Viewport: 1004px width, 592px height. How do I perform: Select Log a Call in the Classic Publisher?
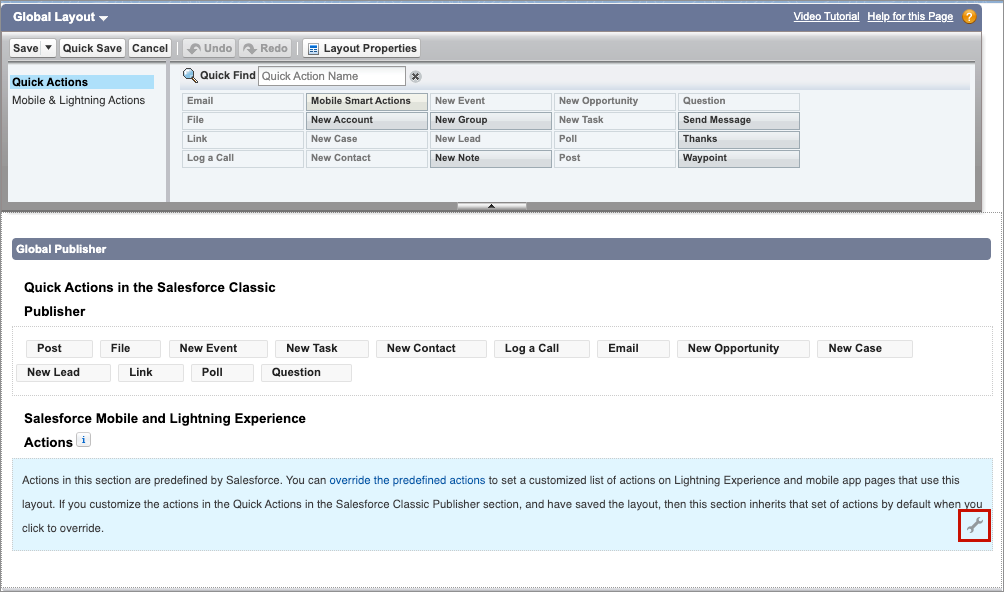(542, 349)
